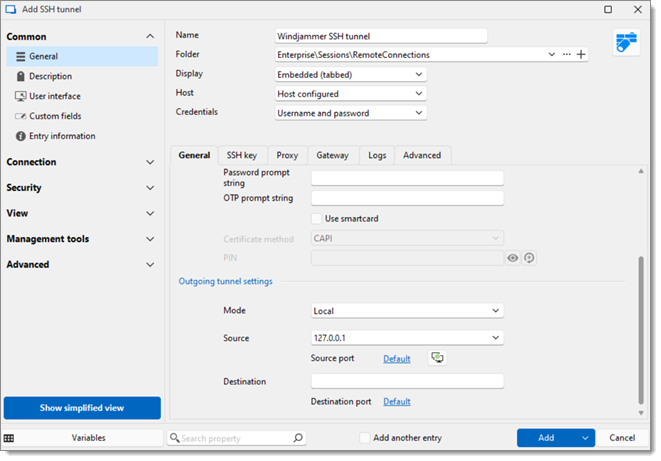Click scrollbar up arrow
This screenshot has width=661, height=461.
[641, 171]
